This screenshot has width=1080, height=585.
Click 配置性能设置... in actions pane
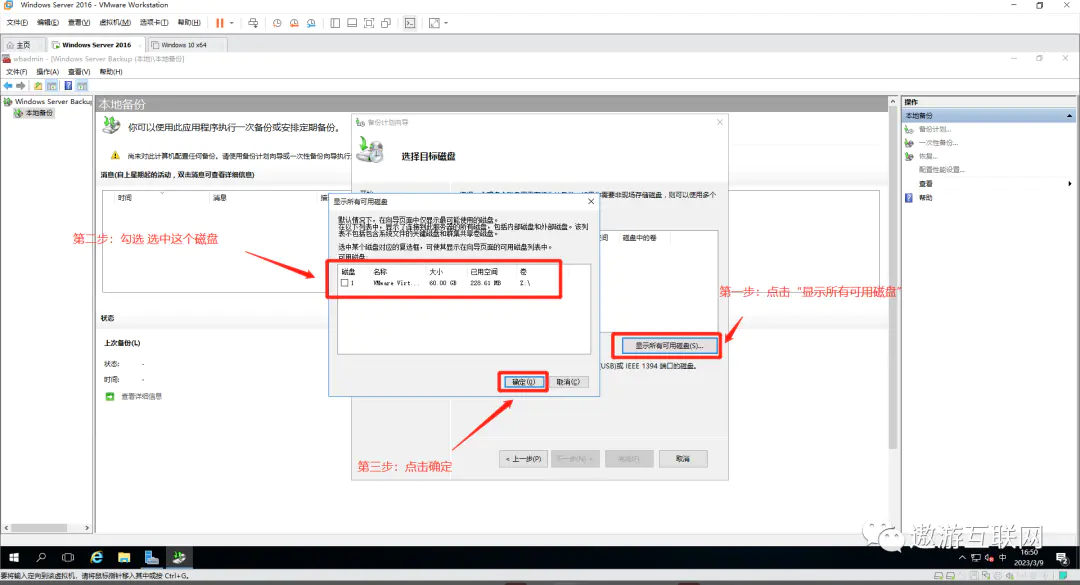[942, 170]
